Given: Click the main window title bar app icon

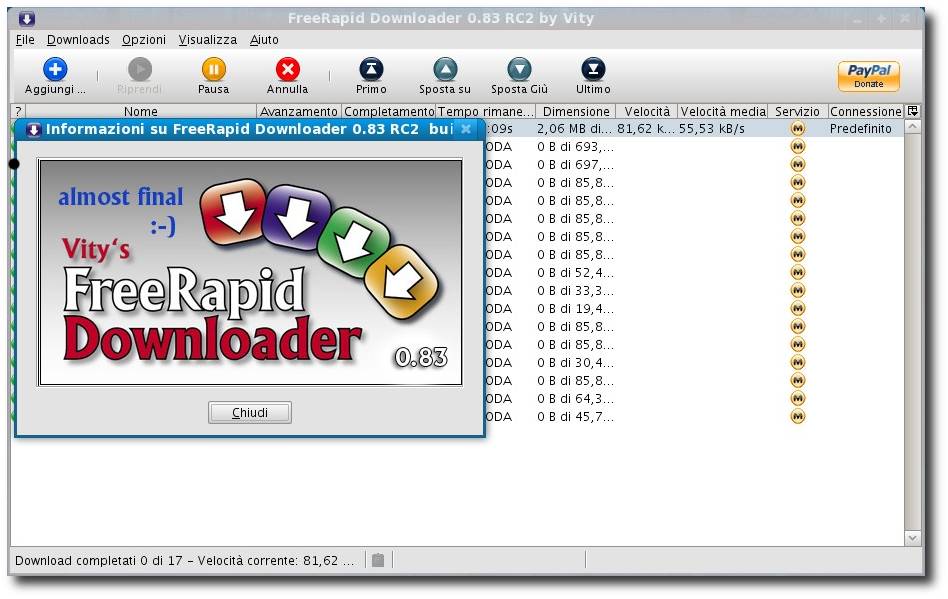Looking at the screenshot, I should coord(26,19).
